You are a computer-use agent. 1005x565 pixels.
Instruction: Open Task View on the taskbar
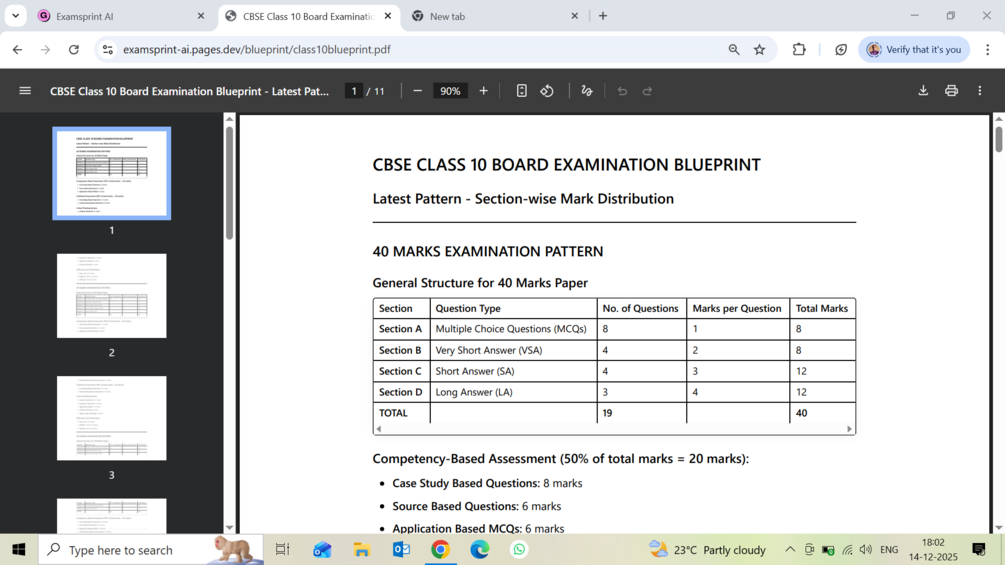pos(283,550)
